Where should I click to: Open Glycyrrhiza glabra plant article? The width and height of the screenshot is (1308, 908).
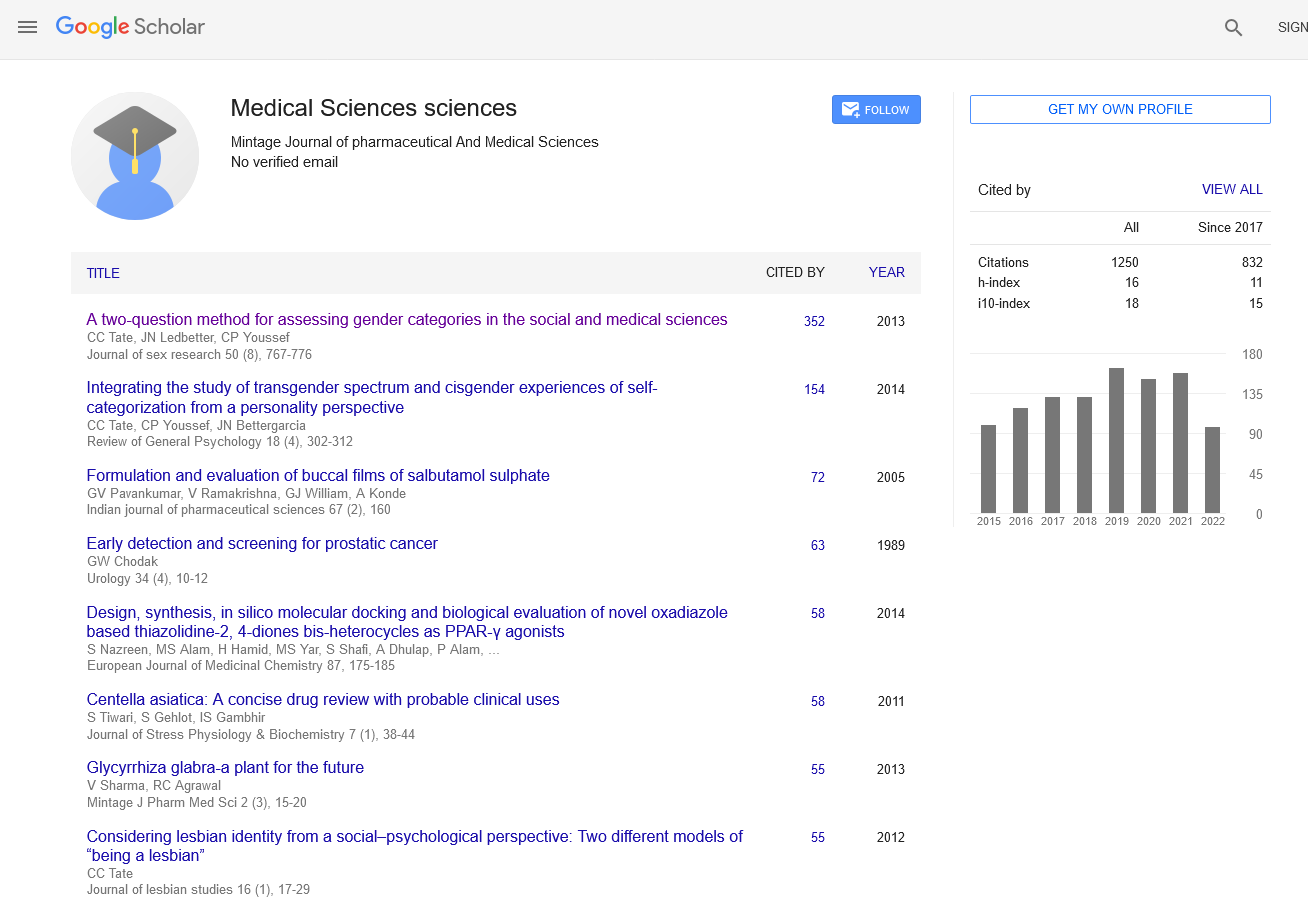tap(225, 768)
